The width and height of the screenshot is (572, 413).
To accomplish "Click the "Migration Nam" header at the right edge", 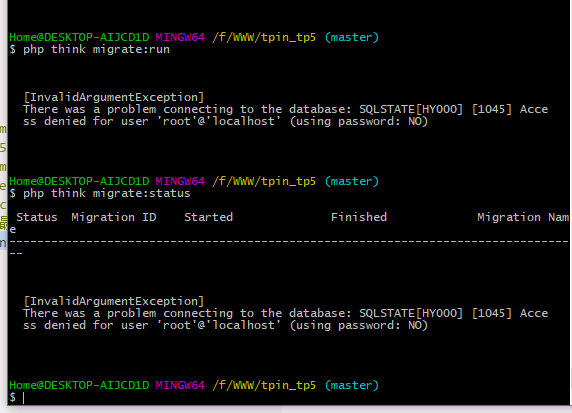I will tap(523, 217).
